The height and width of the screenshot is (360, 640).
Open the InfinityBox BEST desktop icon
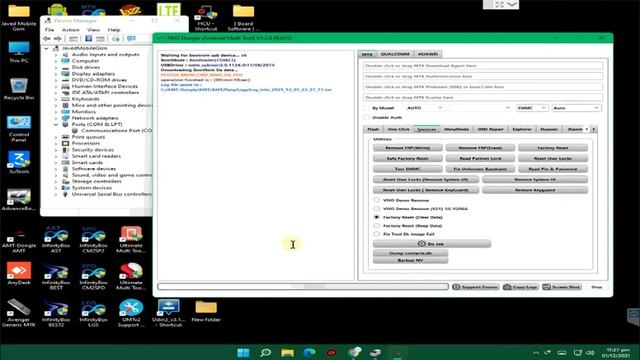(x=56, y=277)
